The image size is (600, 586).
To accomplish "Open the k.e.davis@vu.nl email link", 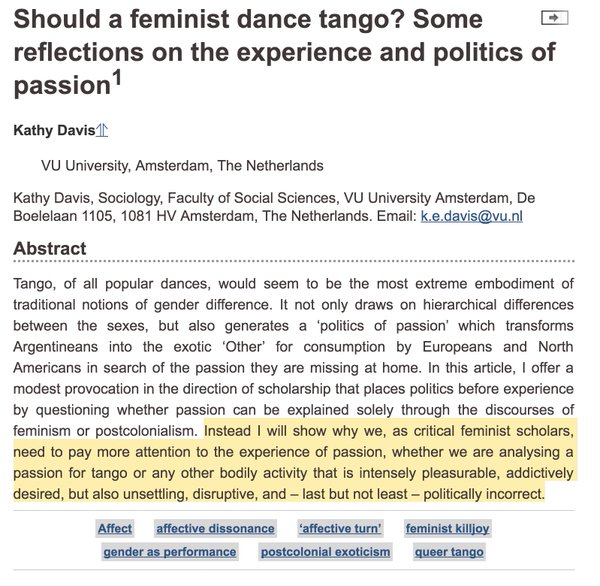I will point(471,216).
